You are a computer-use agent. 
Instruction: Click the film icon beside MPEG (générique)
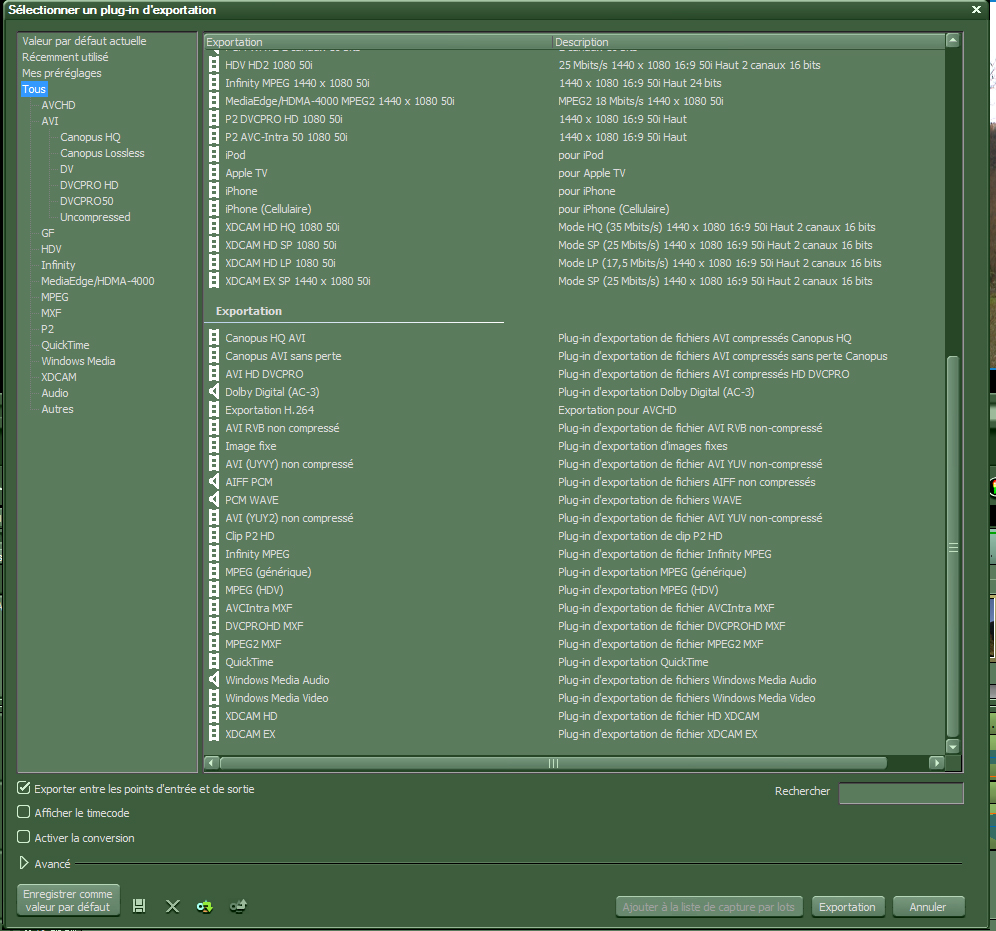(x=214, y=572)
